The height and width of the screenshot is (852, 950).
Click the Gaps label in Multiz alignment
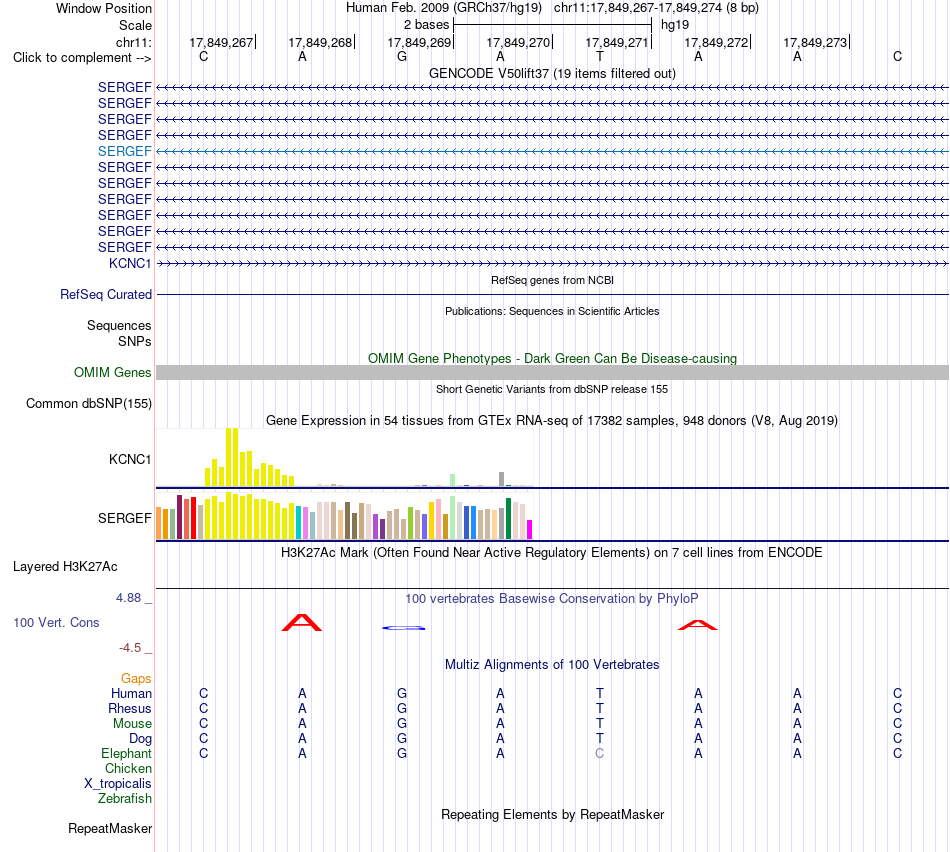(136, 678)
